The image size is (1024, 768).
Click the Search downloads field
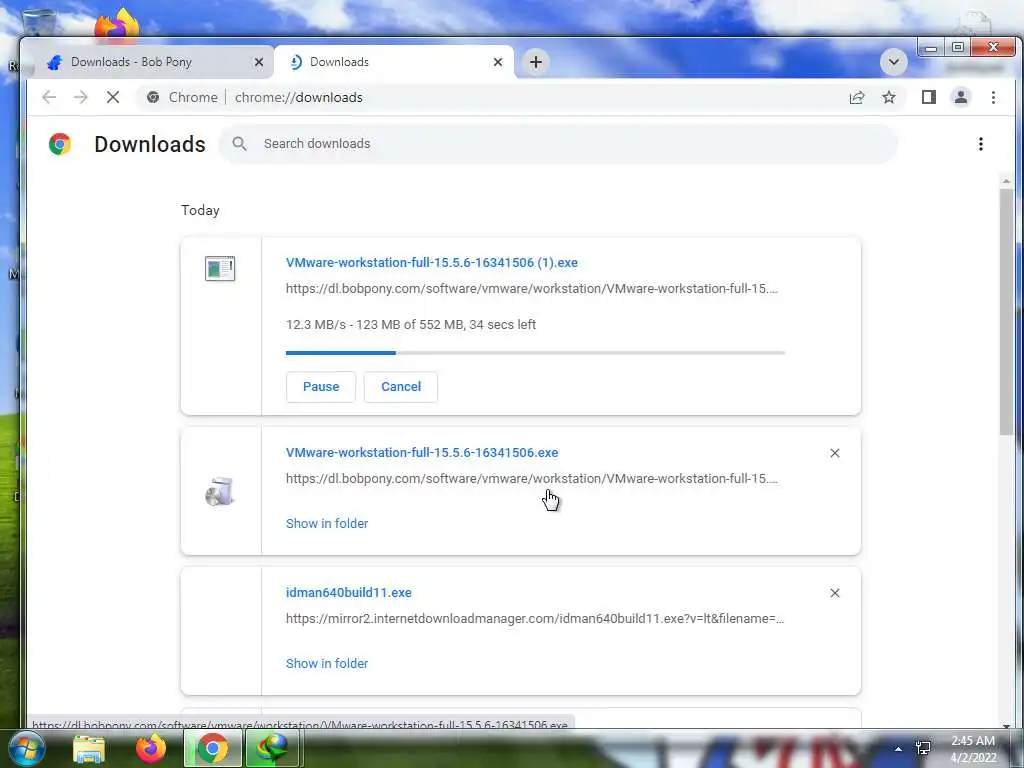point(558,144)
